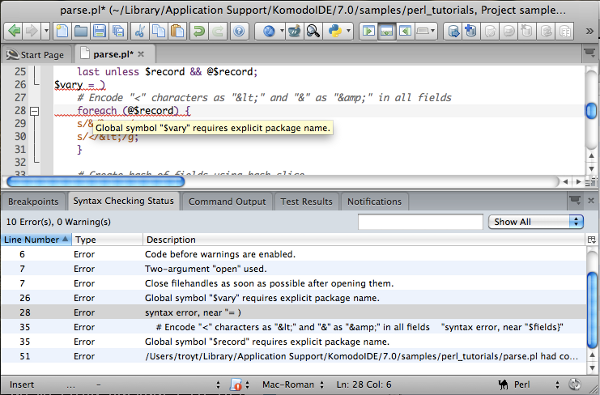Open the Breakpoints tab
Viewport: 600px width, 395px height.
[33, 201]
